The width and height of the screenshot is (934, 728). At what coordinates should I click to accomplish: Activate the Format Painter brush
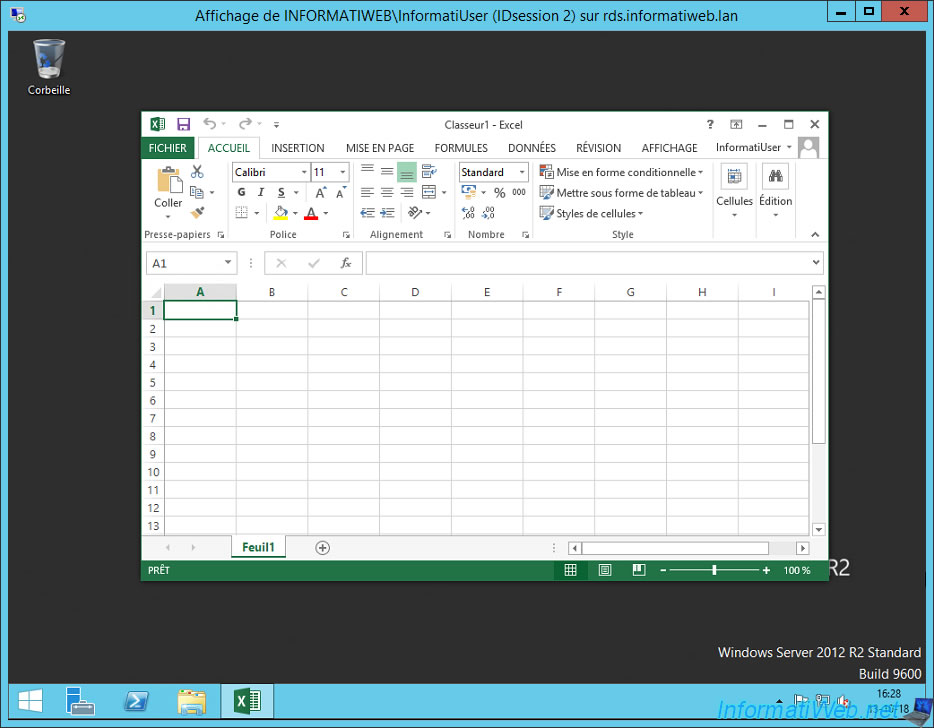coord(197,212)
